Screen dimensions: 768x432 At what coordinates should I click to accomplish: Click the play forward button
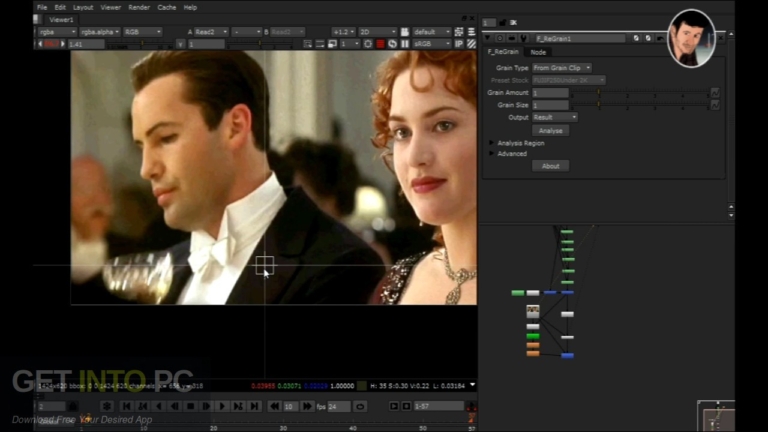tap(222, 406)
